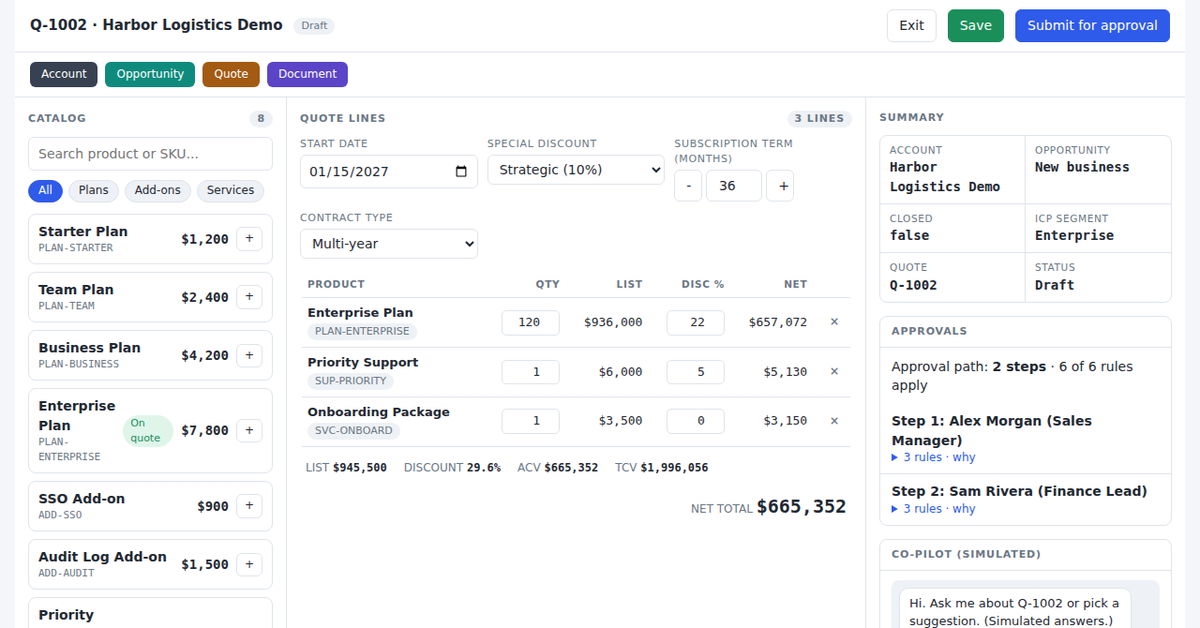Save the quote
This screenshot has width=1200, height=628.
pos(976,26)
